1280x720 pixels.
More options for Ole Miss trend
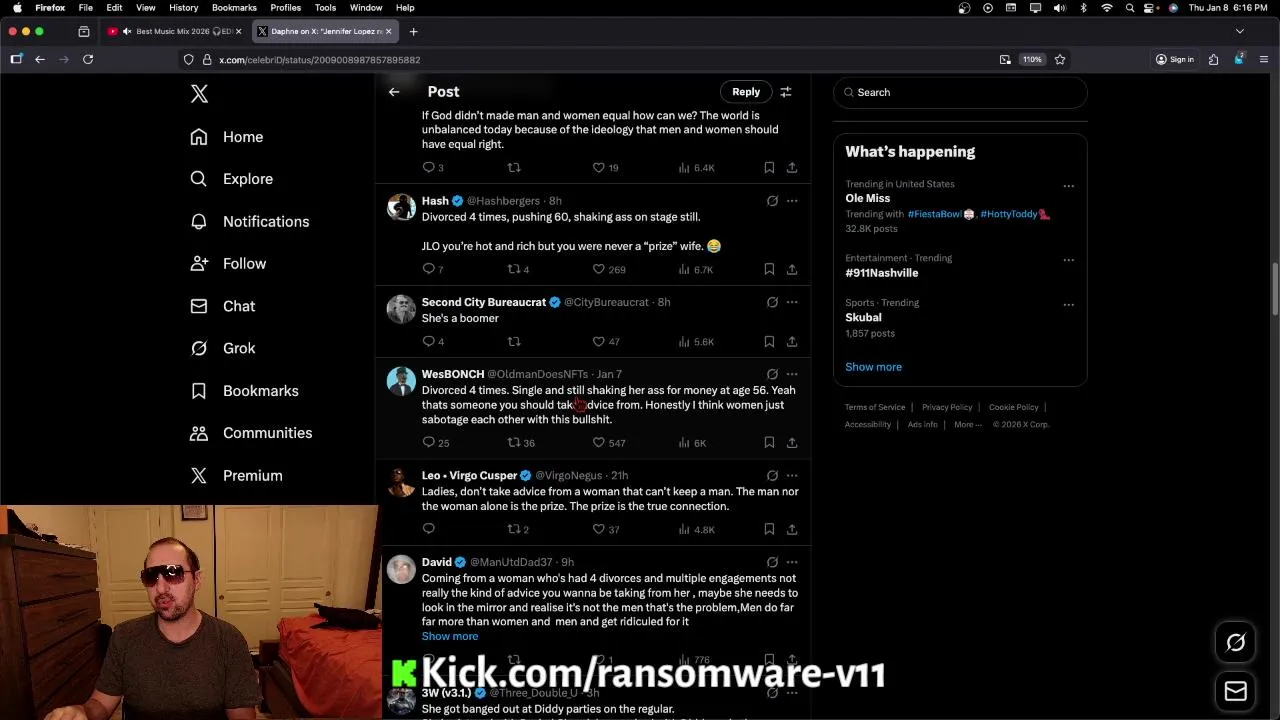[1068, 186]
